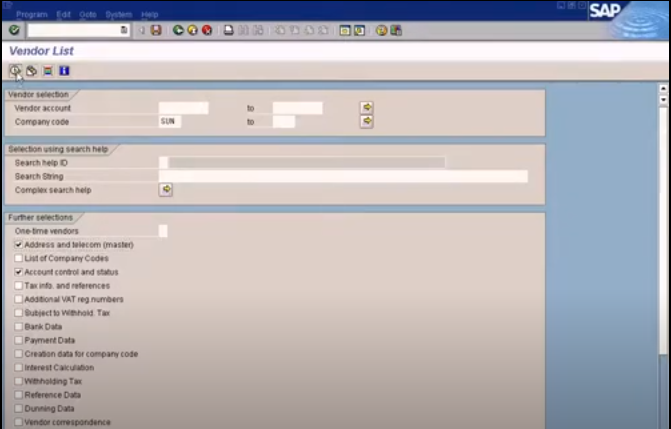
Task: Click the Complex search help arrow button
Action: [166, 189]
